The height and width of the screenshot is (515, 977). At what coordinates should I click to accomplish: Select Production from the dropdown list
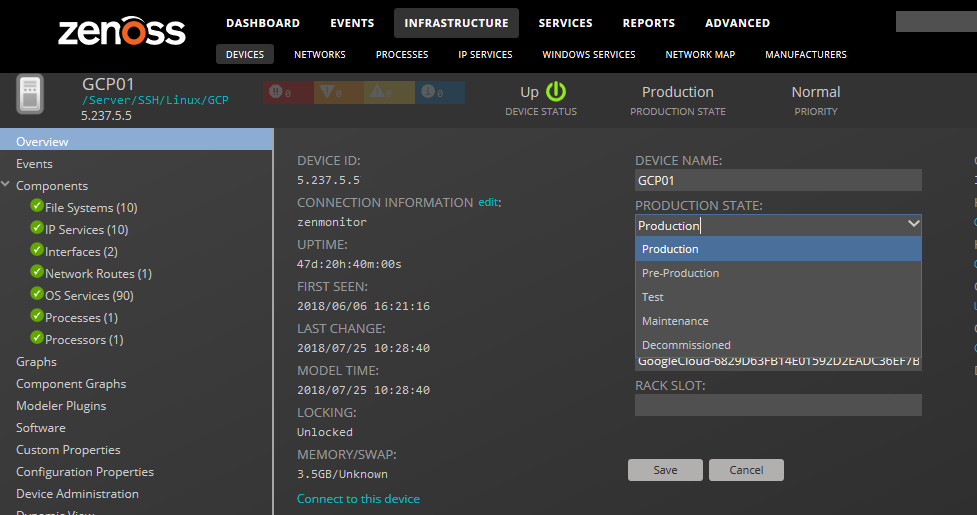coord(778,249)
